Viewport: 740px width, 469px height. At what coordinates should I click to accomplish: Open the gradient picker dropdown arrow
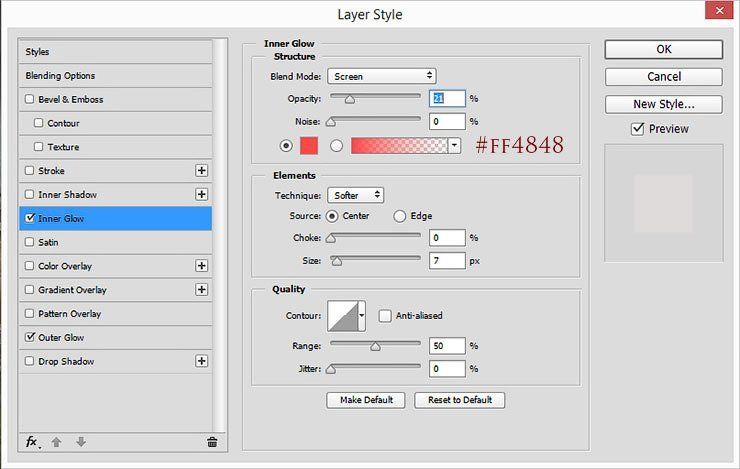tap(454, 146)
